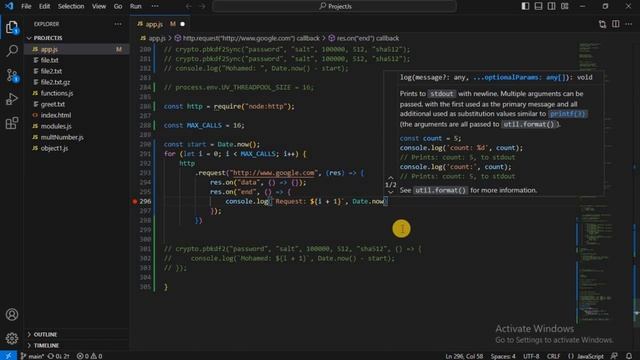Click the http.request callback breadcrumb
The height and width of the screenshot is (360, 640).
(247, 38)
